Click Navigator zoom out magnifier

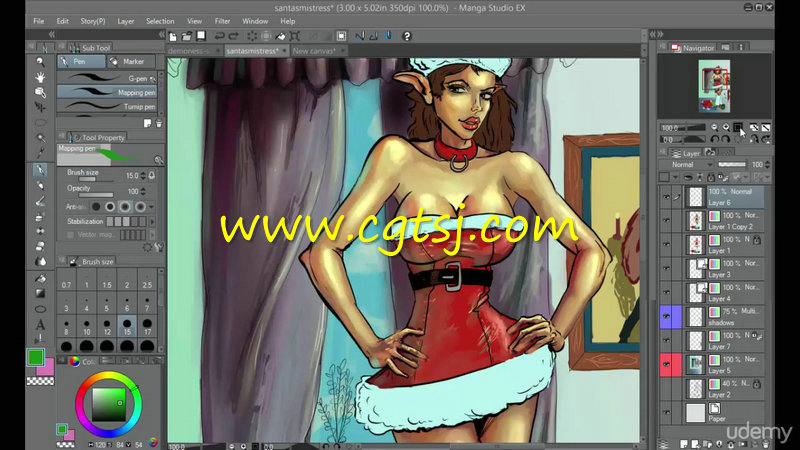(x=714, y=128)
